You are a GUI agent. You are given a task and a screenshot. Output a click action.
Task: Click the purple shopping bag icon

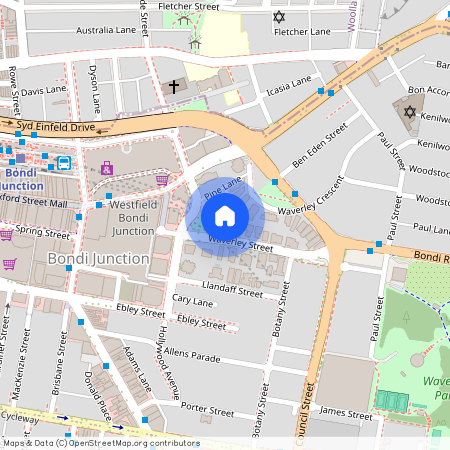(x=107, y=168)
